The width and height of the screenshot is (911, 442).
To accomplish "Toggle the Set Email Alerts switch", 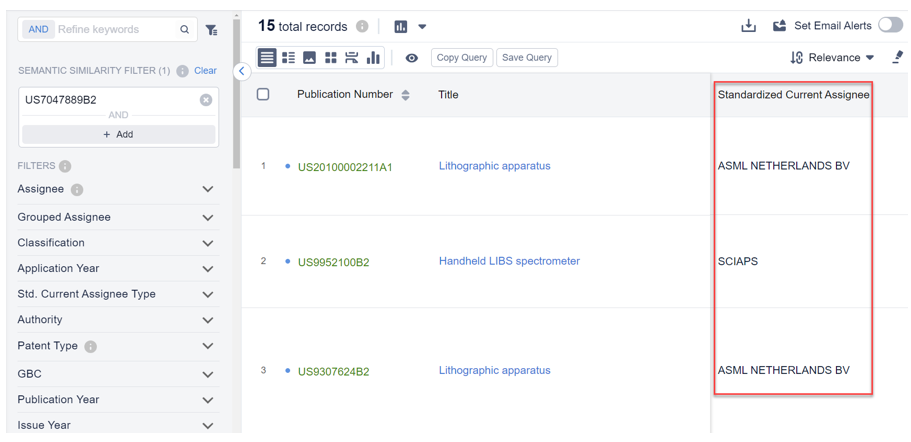I will [x=889, y=26].
